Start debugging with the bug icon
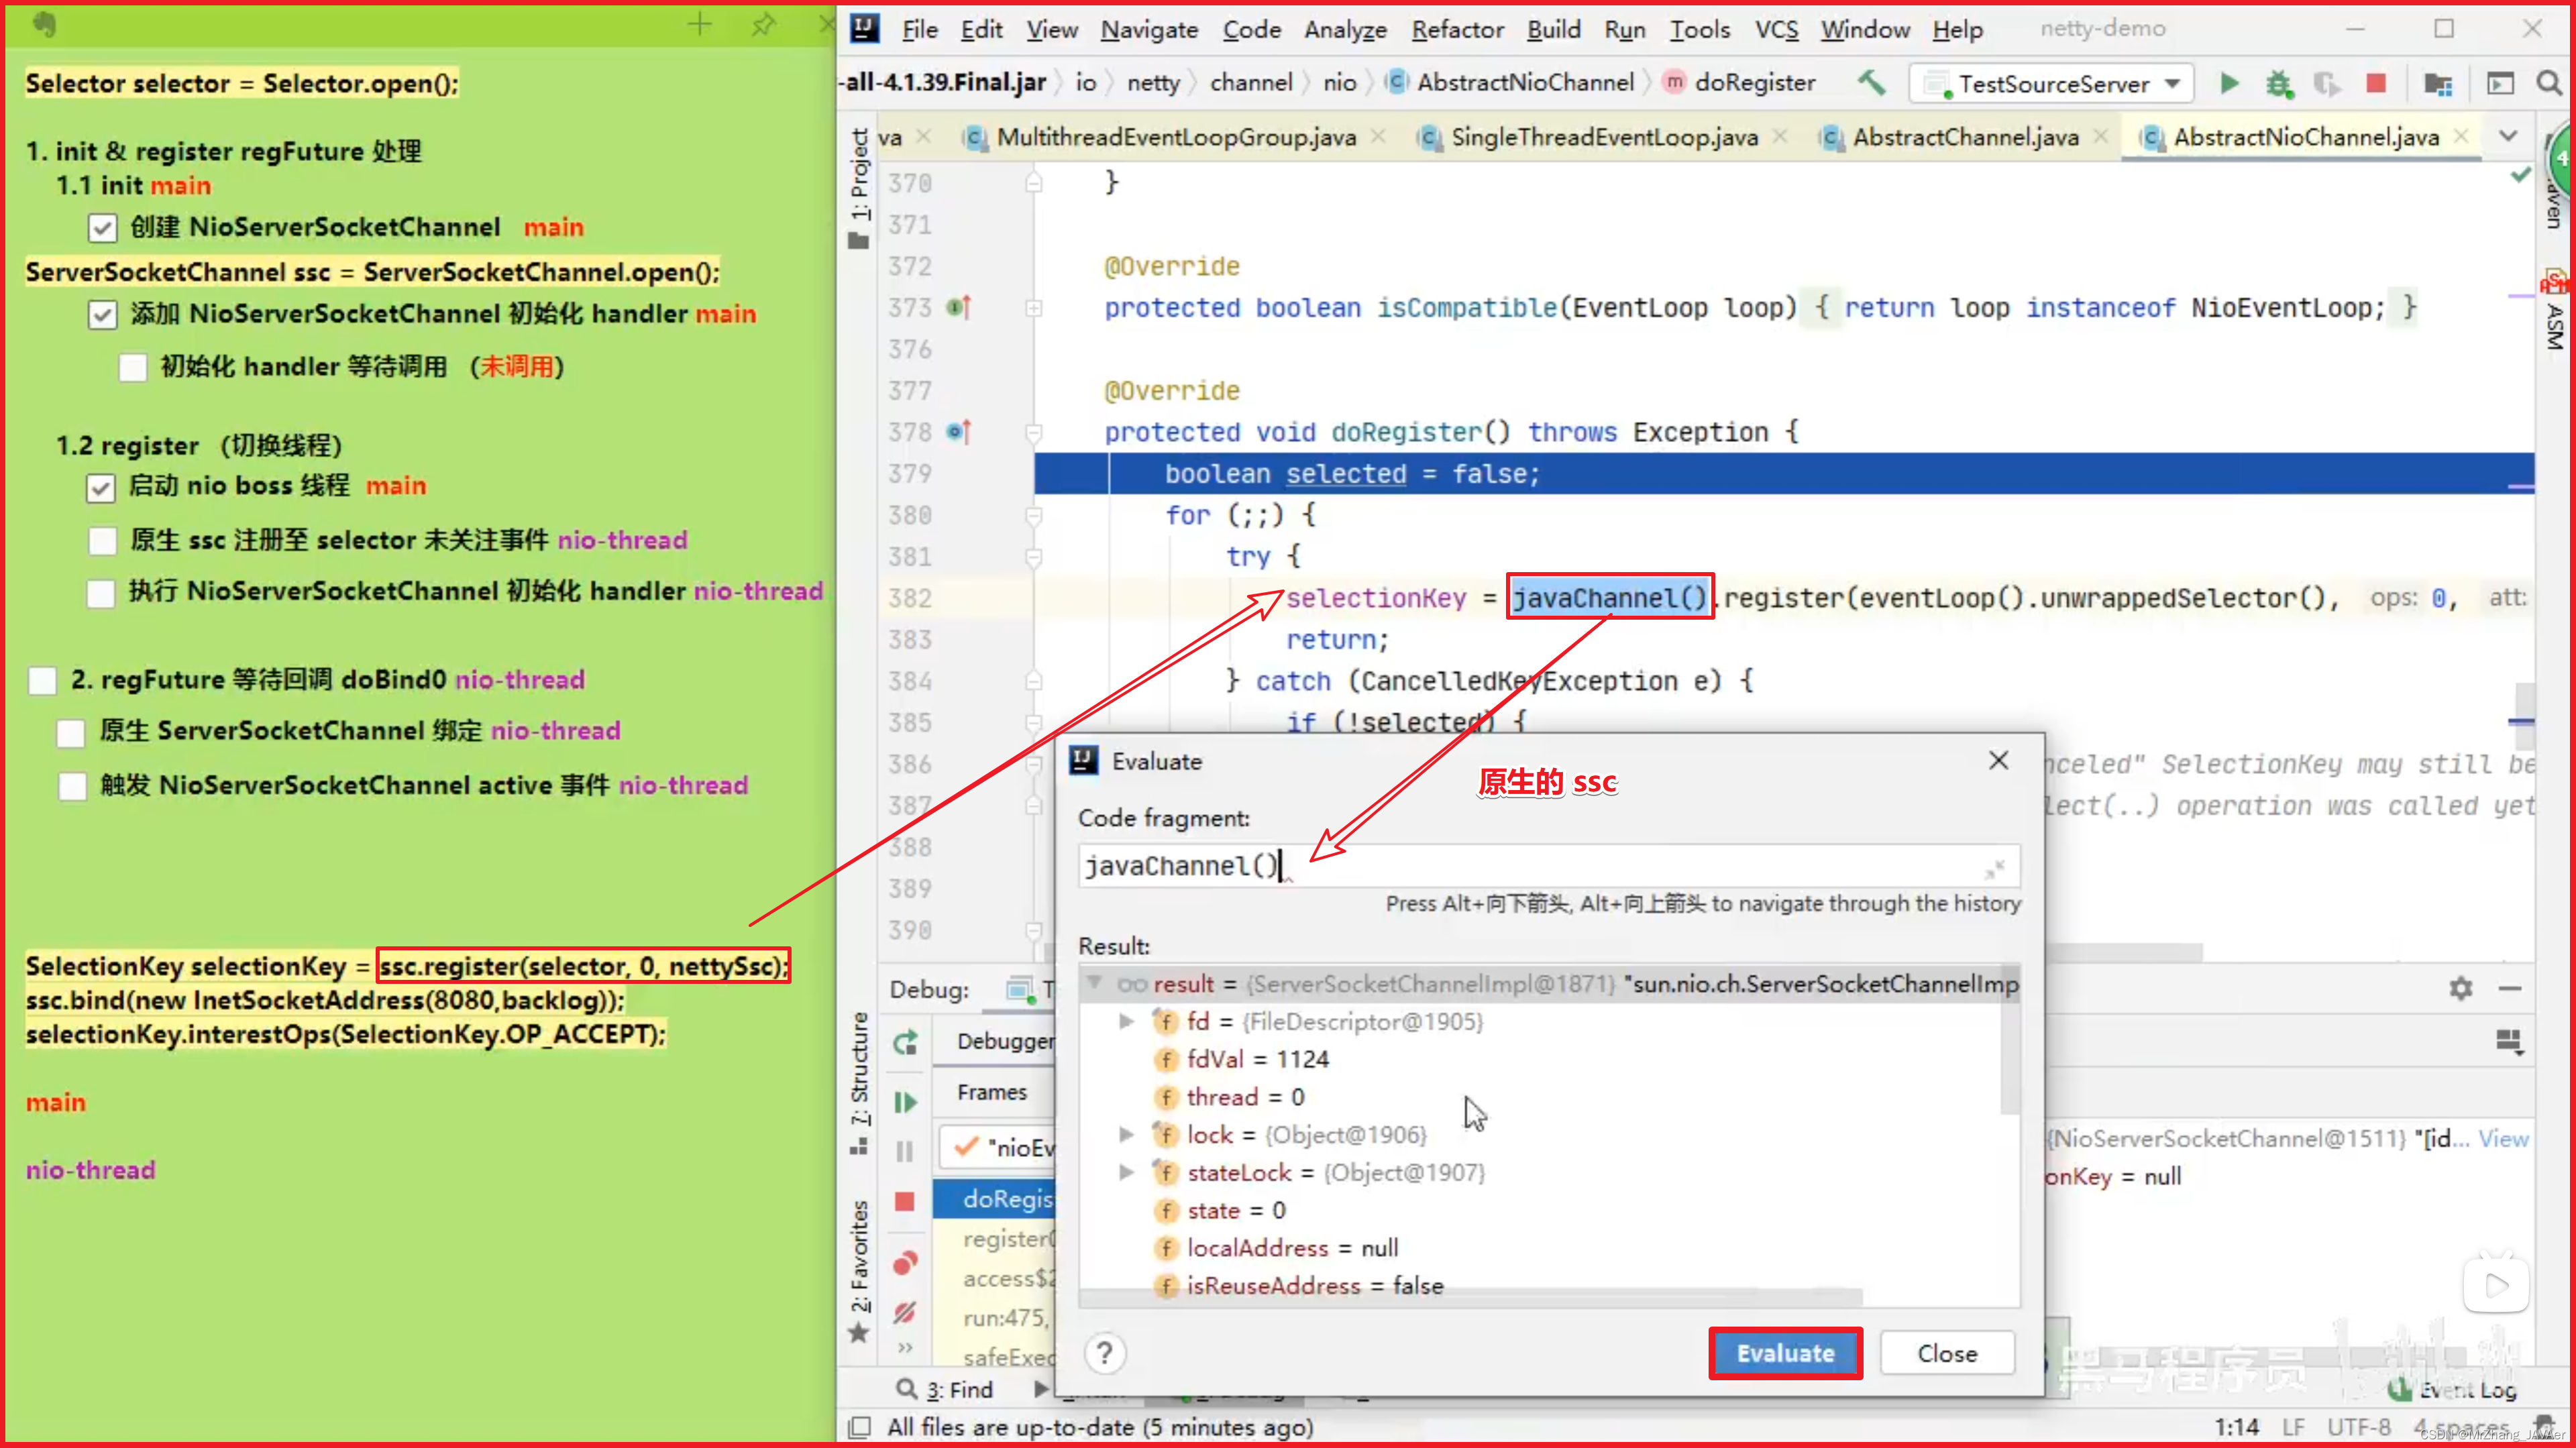This screenshot has width=2576, height=1448. pyautogui.click(x=2279, y=83)
